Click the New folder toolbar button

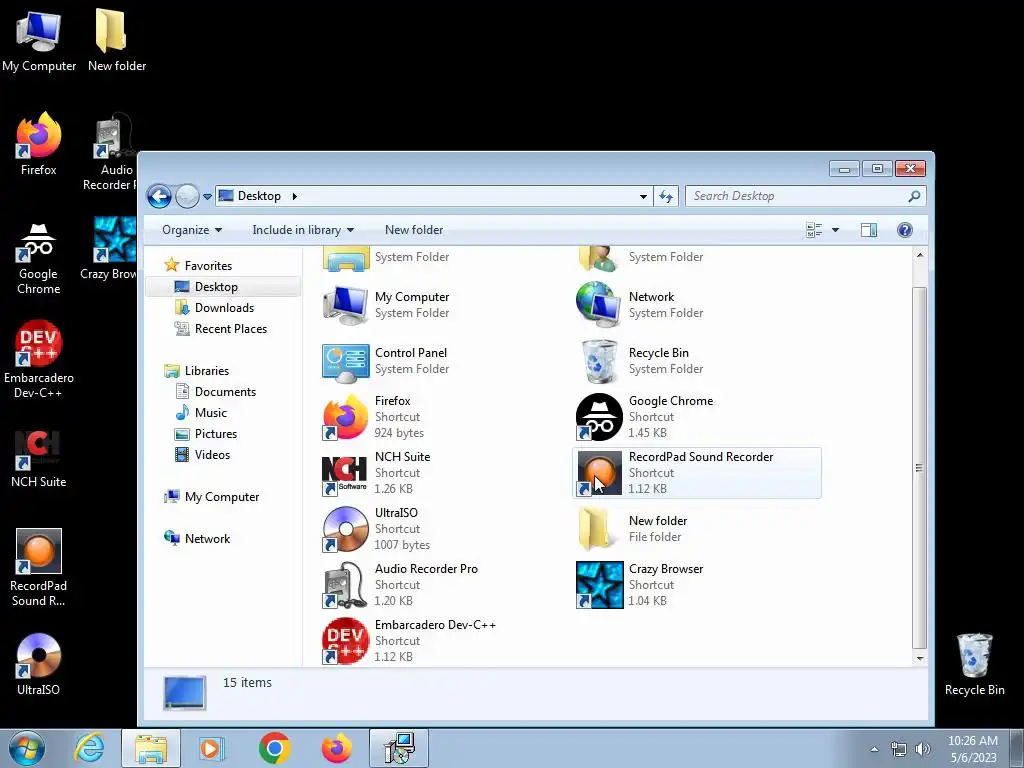click(414, 230)
